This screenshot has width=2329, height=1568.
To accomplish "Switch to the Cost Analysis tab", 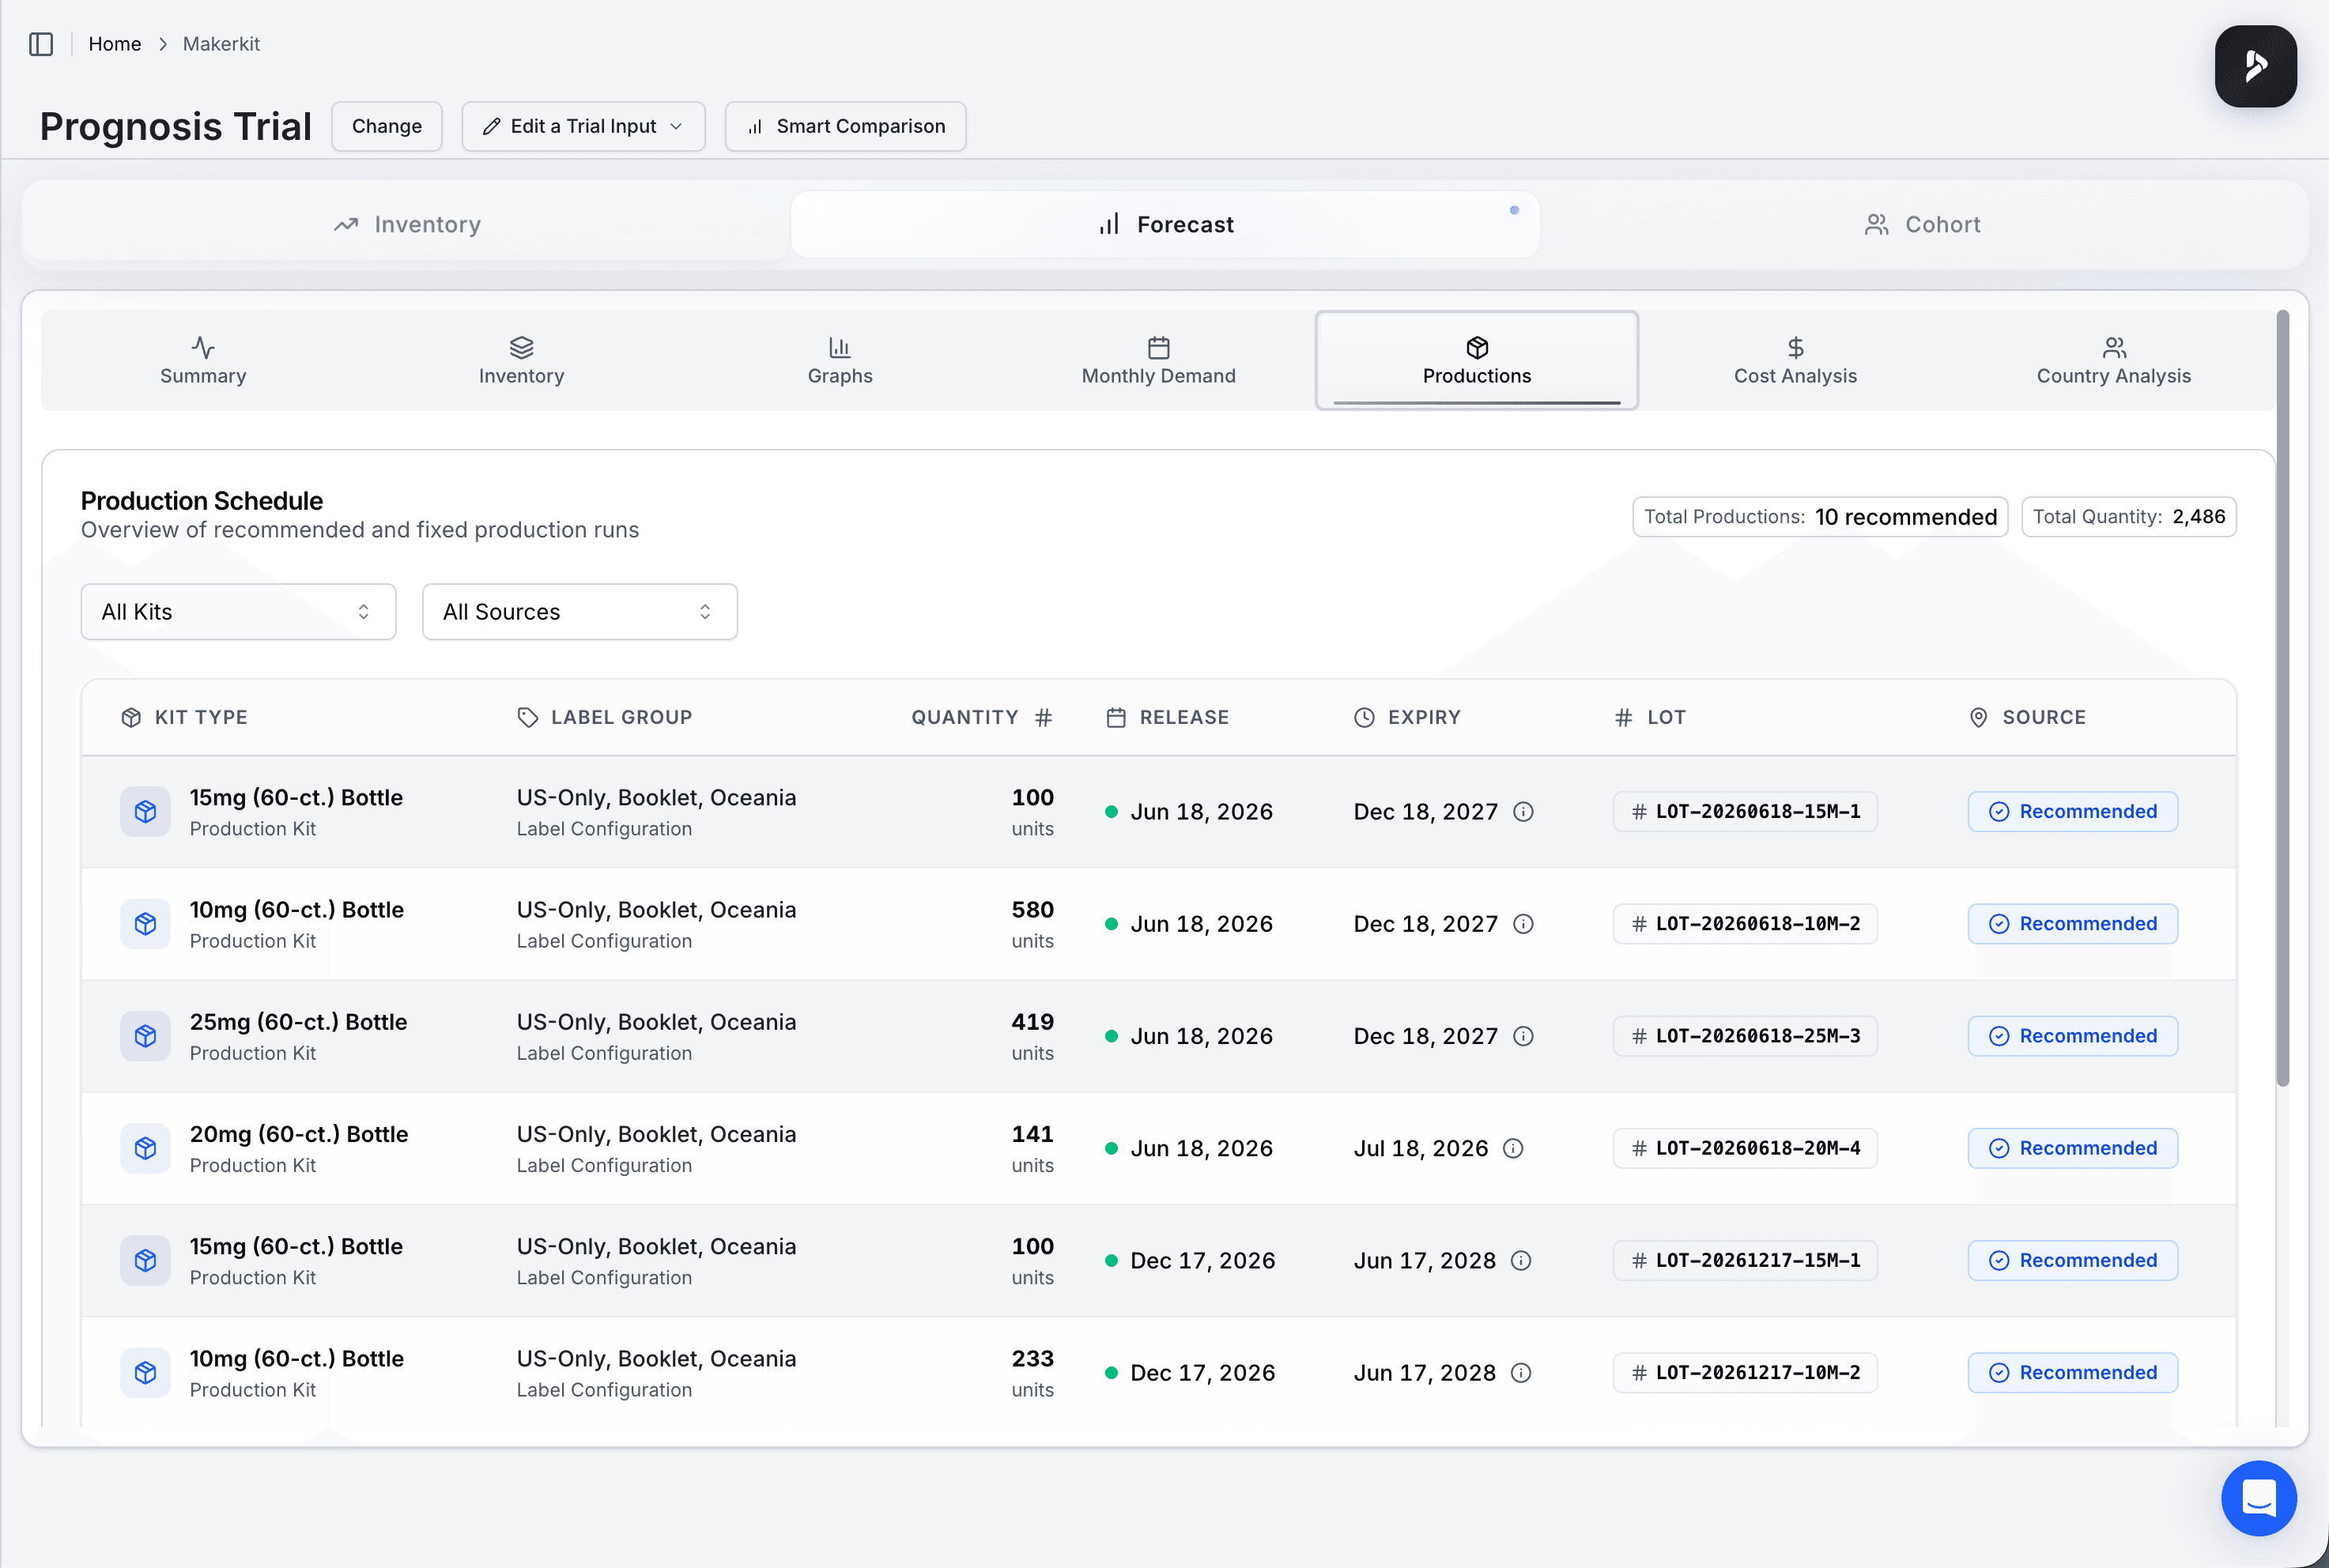I will [1794, 360].
